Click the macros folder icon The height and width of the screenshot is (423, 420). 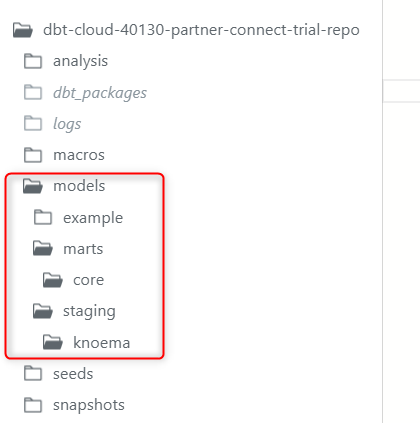[33, 155]
